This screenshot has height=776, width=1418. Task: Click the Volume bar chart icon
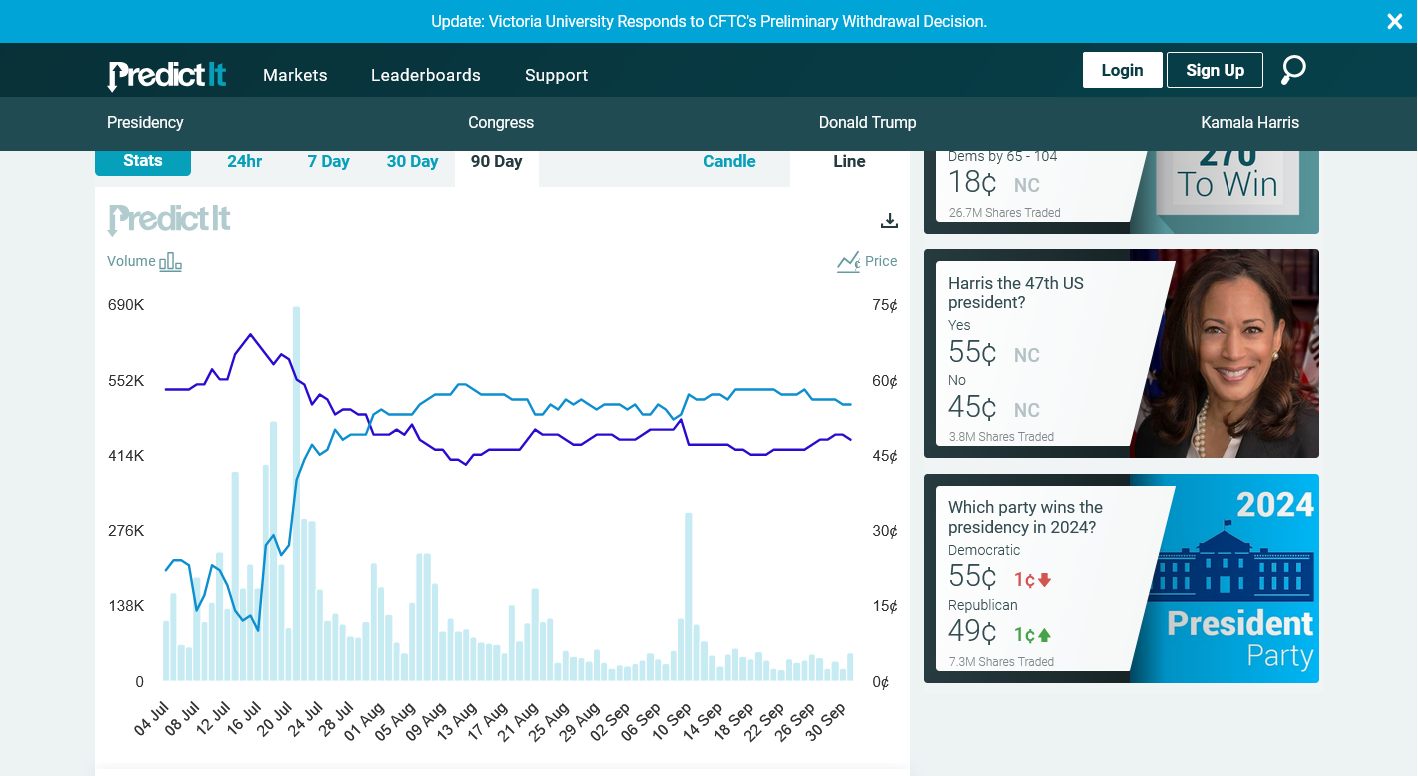pyautogui.click(x=170, y=262)
